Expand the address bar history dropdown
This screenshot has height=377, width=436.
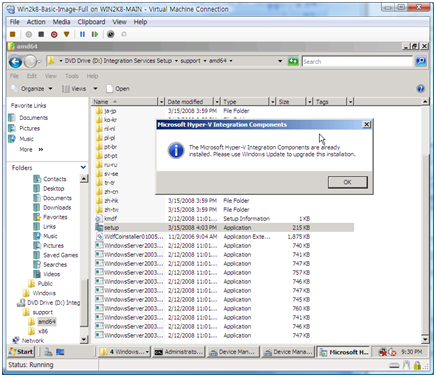pos(280,61)
